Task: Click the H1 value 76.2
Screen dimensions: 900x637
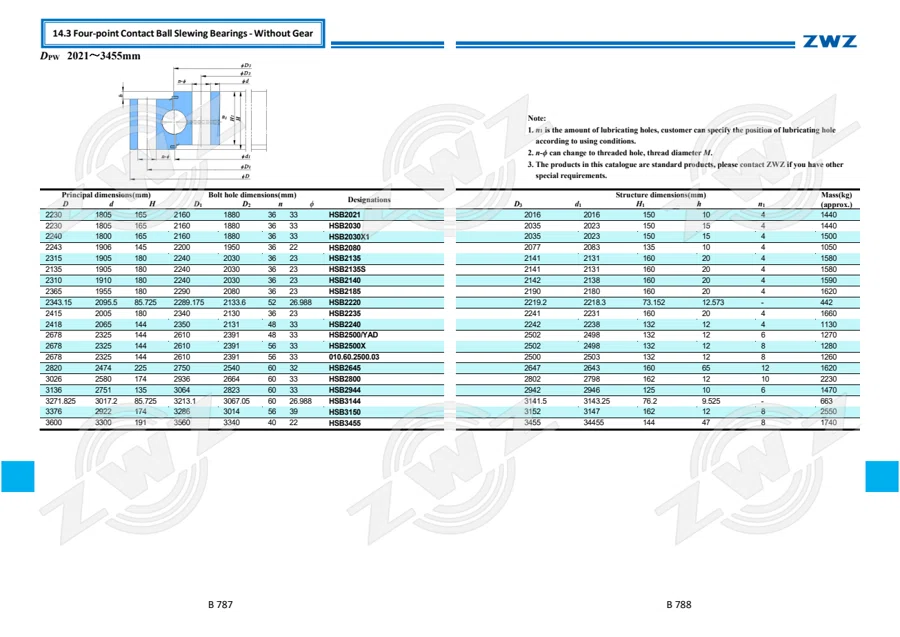Action: pyautogui.click(x=650, y=401)
